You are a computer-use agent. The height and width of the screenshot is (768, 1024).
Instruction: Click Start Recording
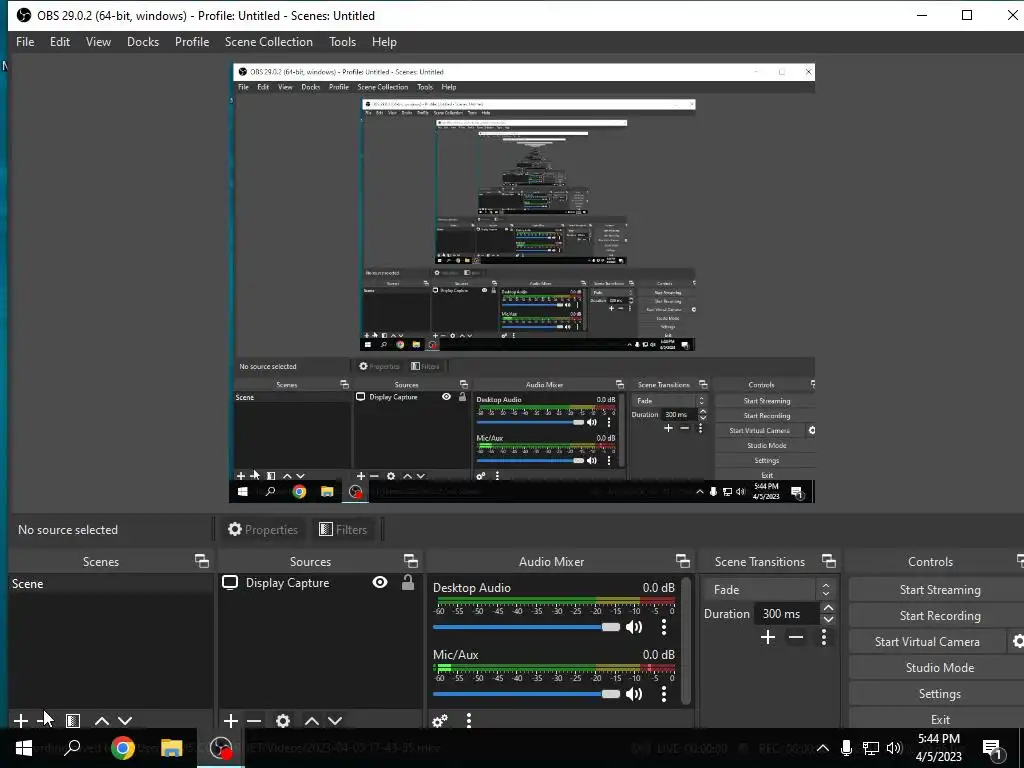pos(939,616)
